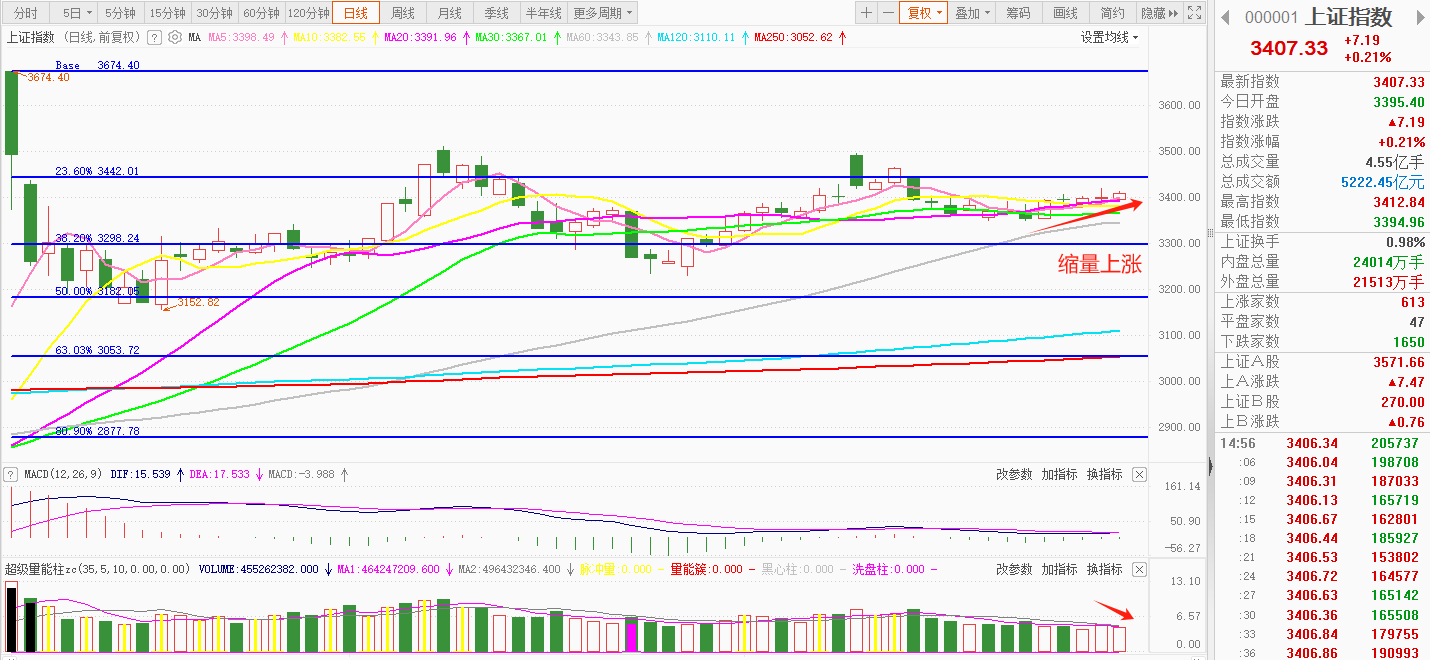Switch to 分时 intraday tab
Screen dimensions: 1430x660
point(26,13)
